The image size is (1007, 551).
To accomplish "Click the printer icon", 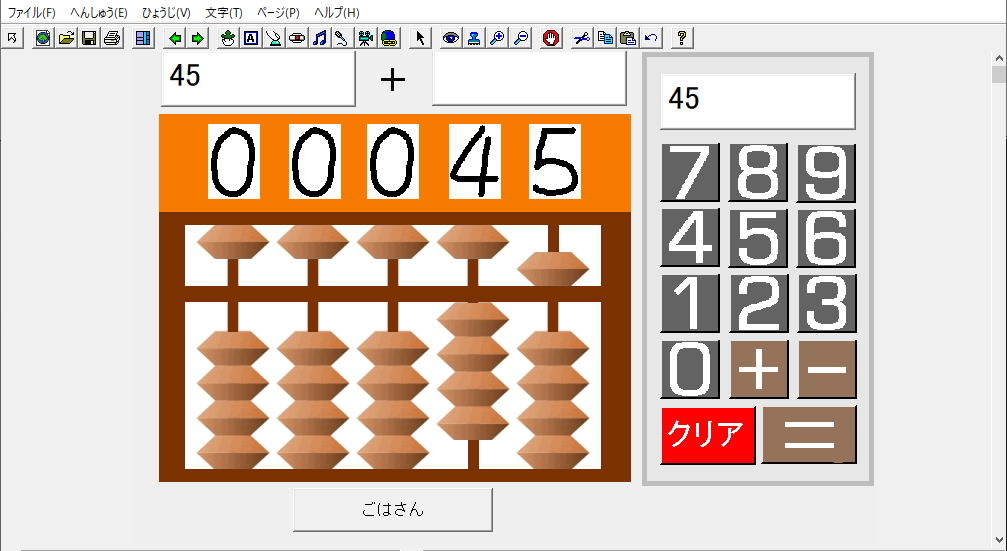I will coord(112,38).
